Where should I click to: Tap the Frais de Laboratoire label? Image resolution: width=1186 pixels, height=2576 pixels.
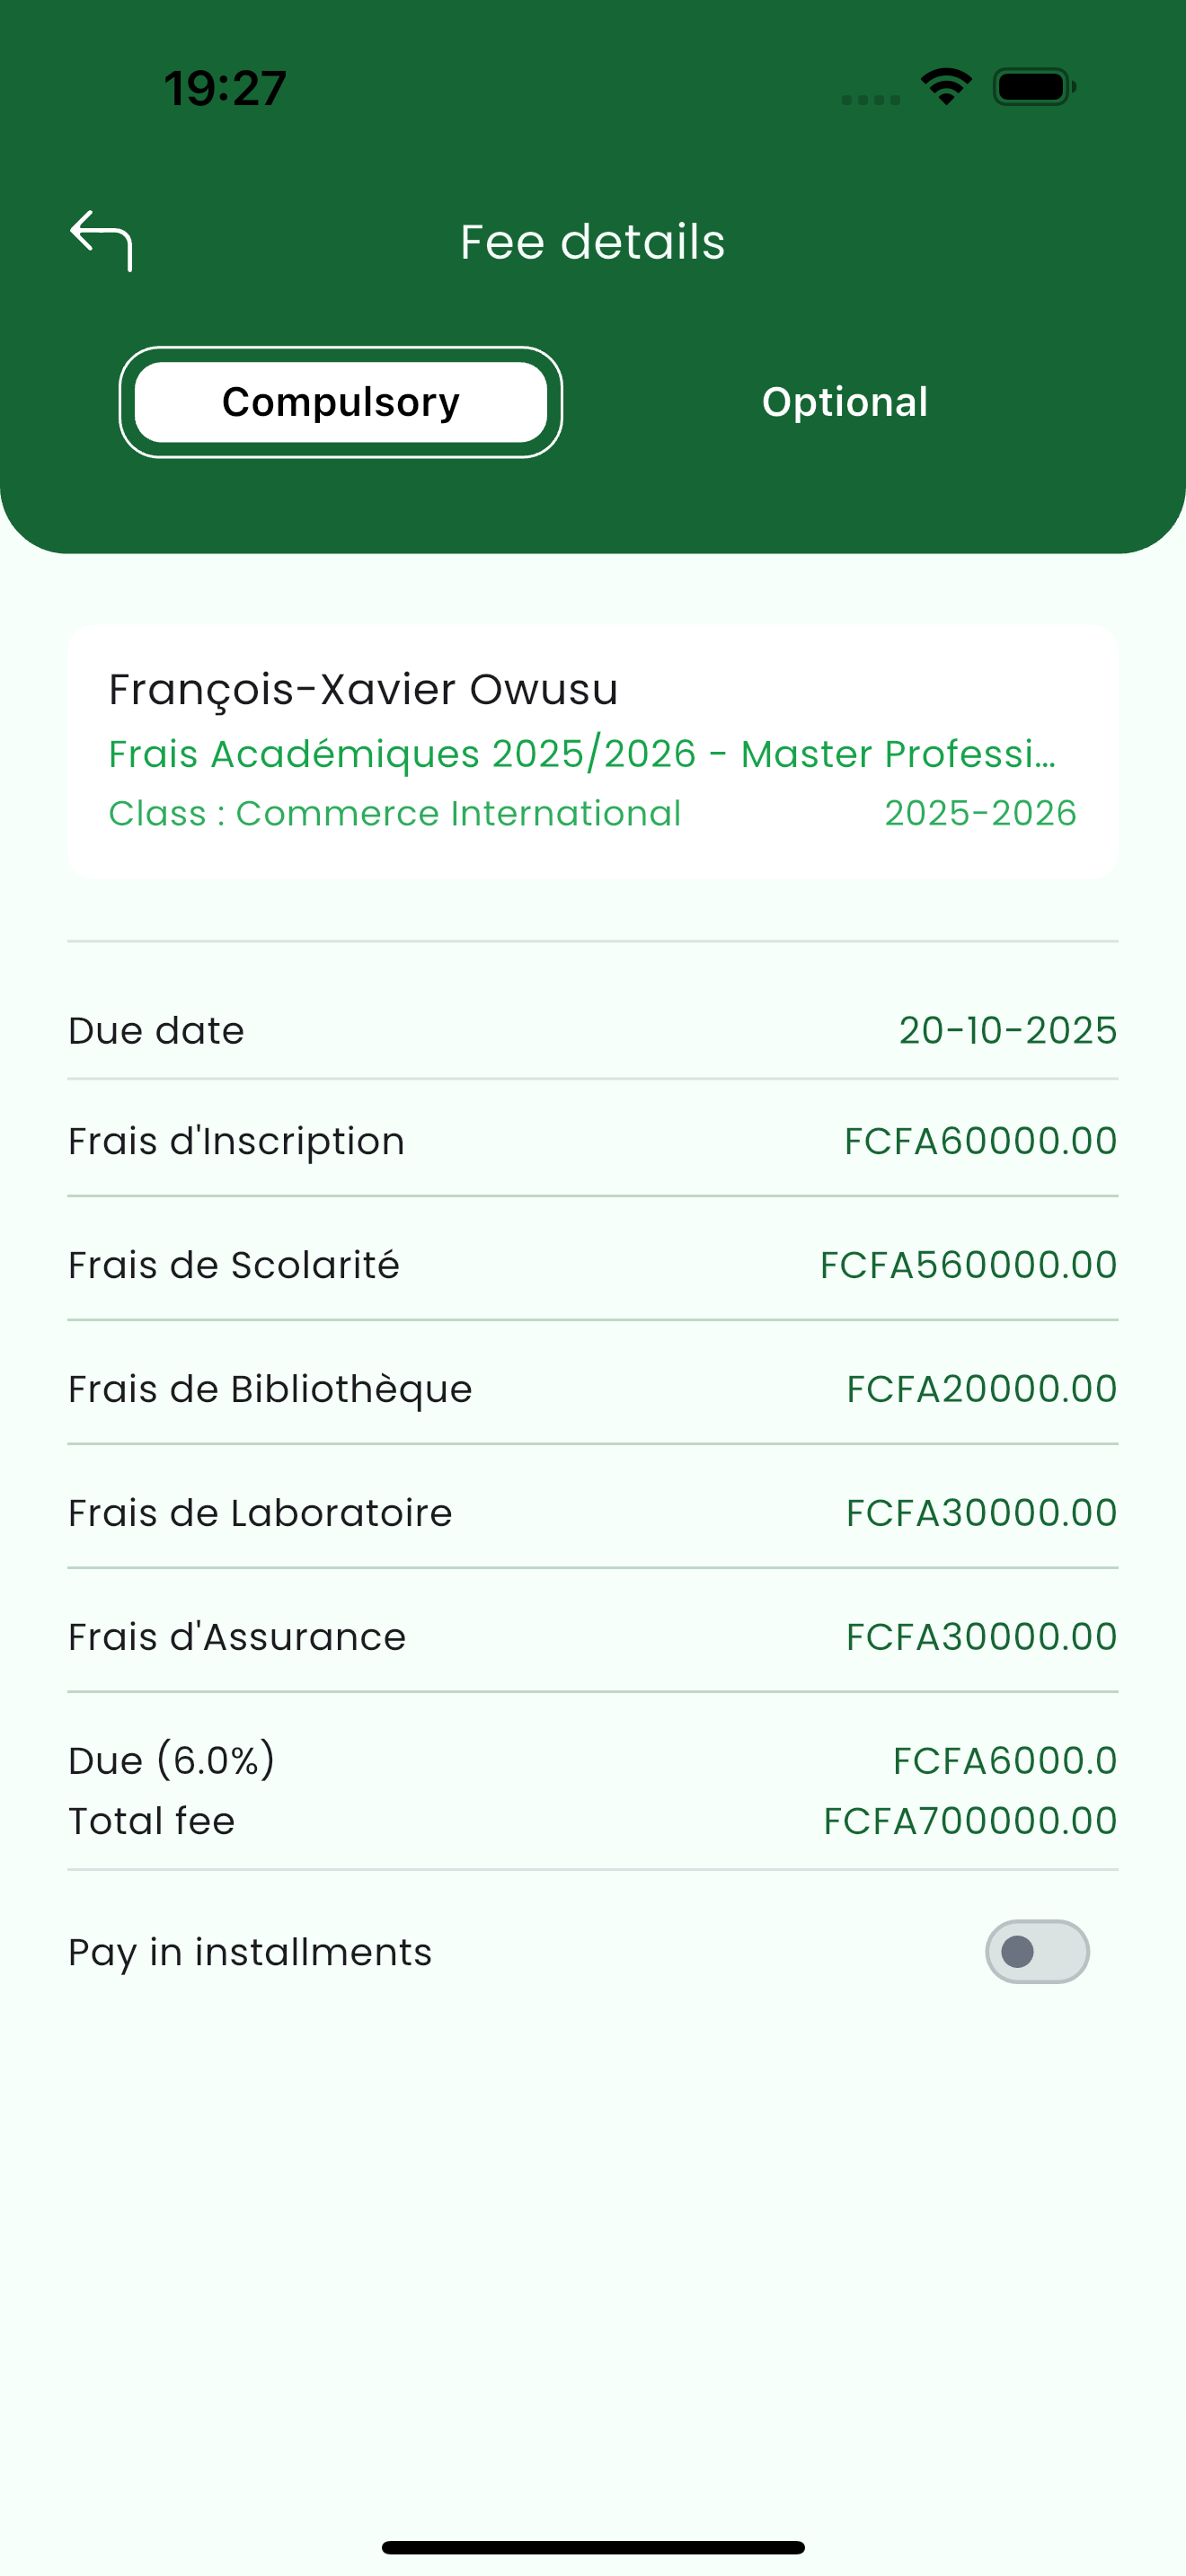[260, 1513]
